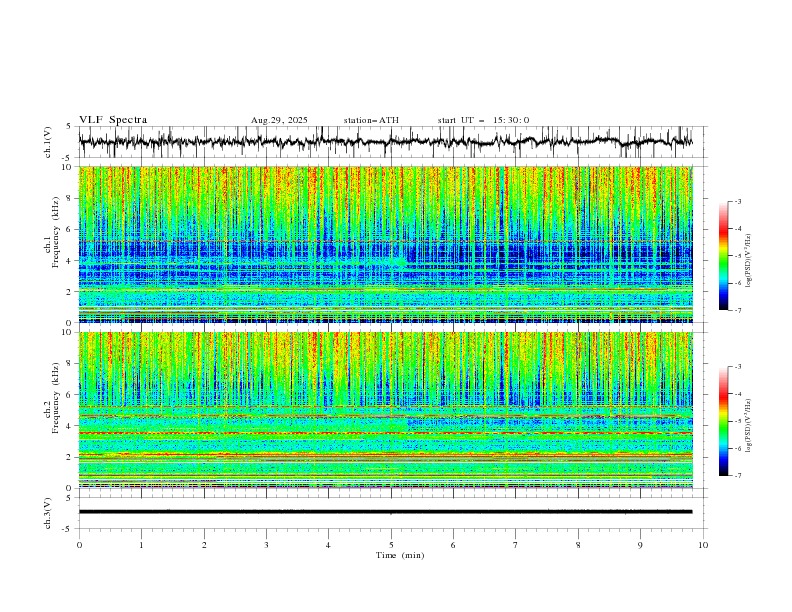Click the 'VLF Spectra' title text
The width and height of the screenshot is (792, 612).
113,120
